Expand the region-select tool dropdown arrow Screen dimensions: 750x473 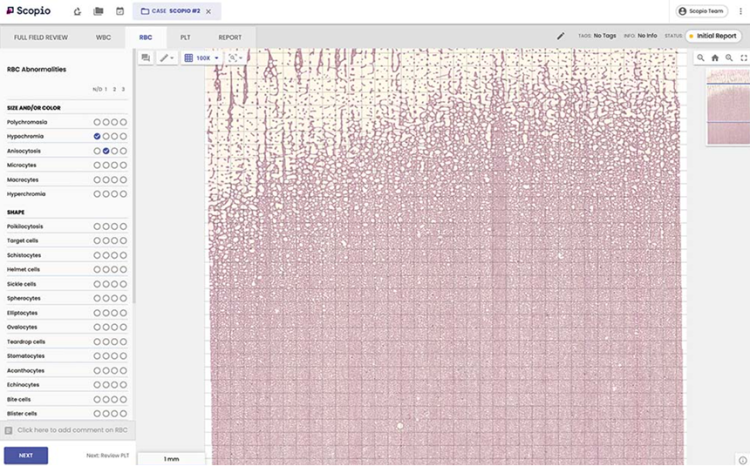pyautogui.click(x=241, y=58)
